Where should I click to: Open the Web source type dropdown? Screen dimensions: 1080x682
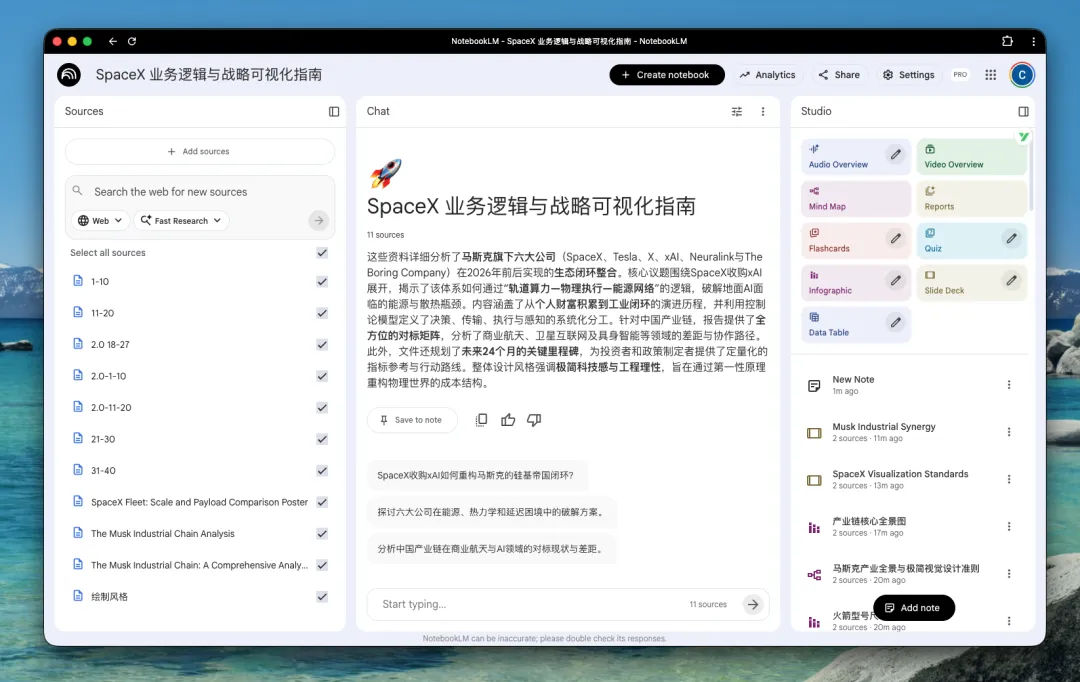coord(100,220)
